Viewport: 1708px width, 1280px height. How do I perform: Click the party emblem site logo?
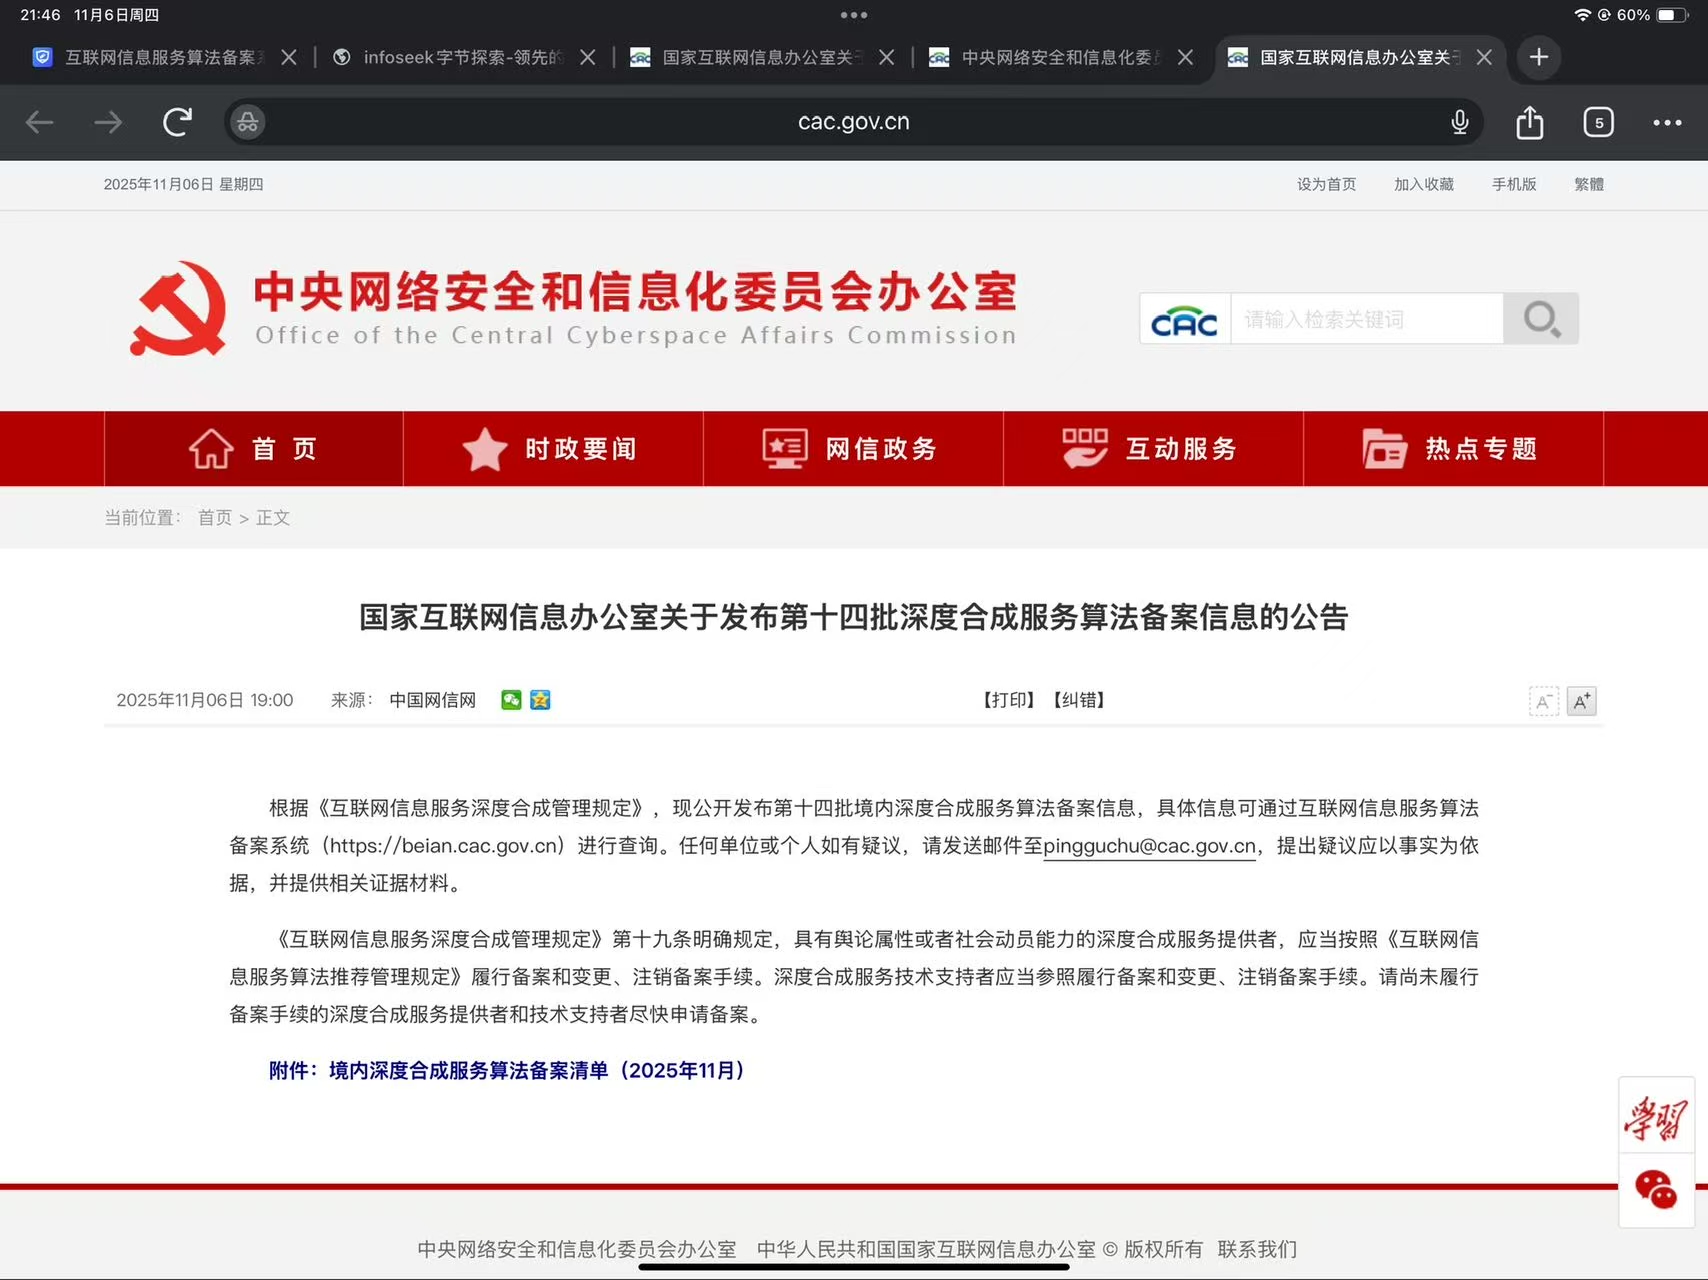pos(178,308)
